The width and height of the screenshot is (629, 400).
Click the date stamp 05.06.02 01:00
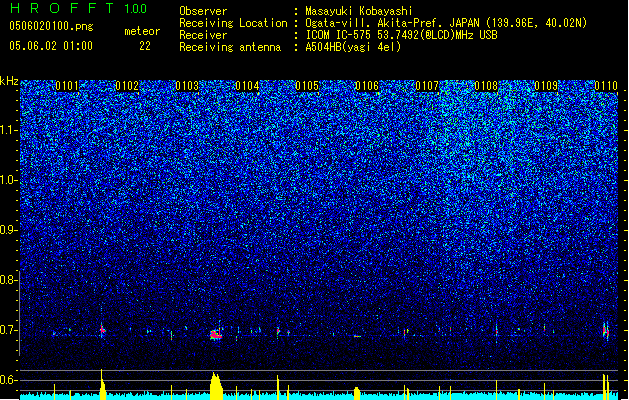pyautogui.click(x=51, y=46)
